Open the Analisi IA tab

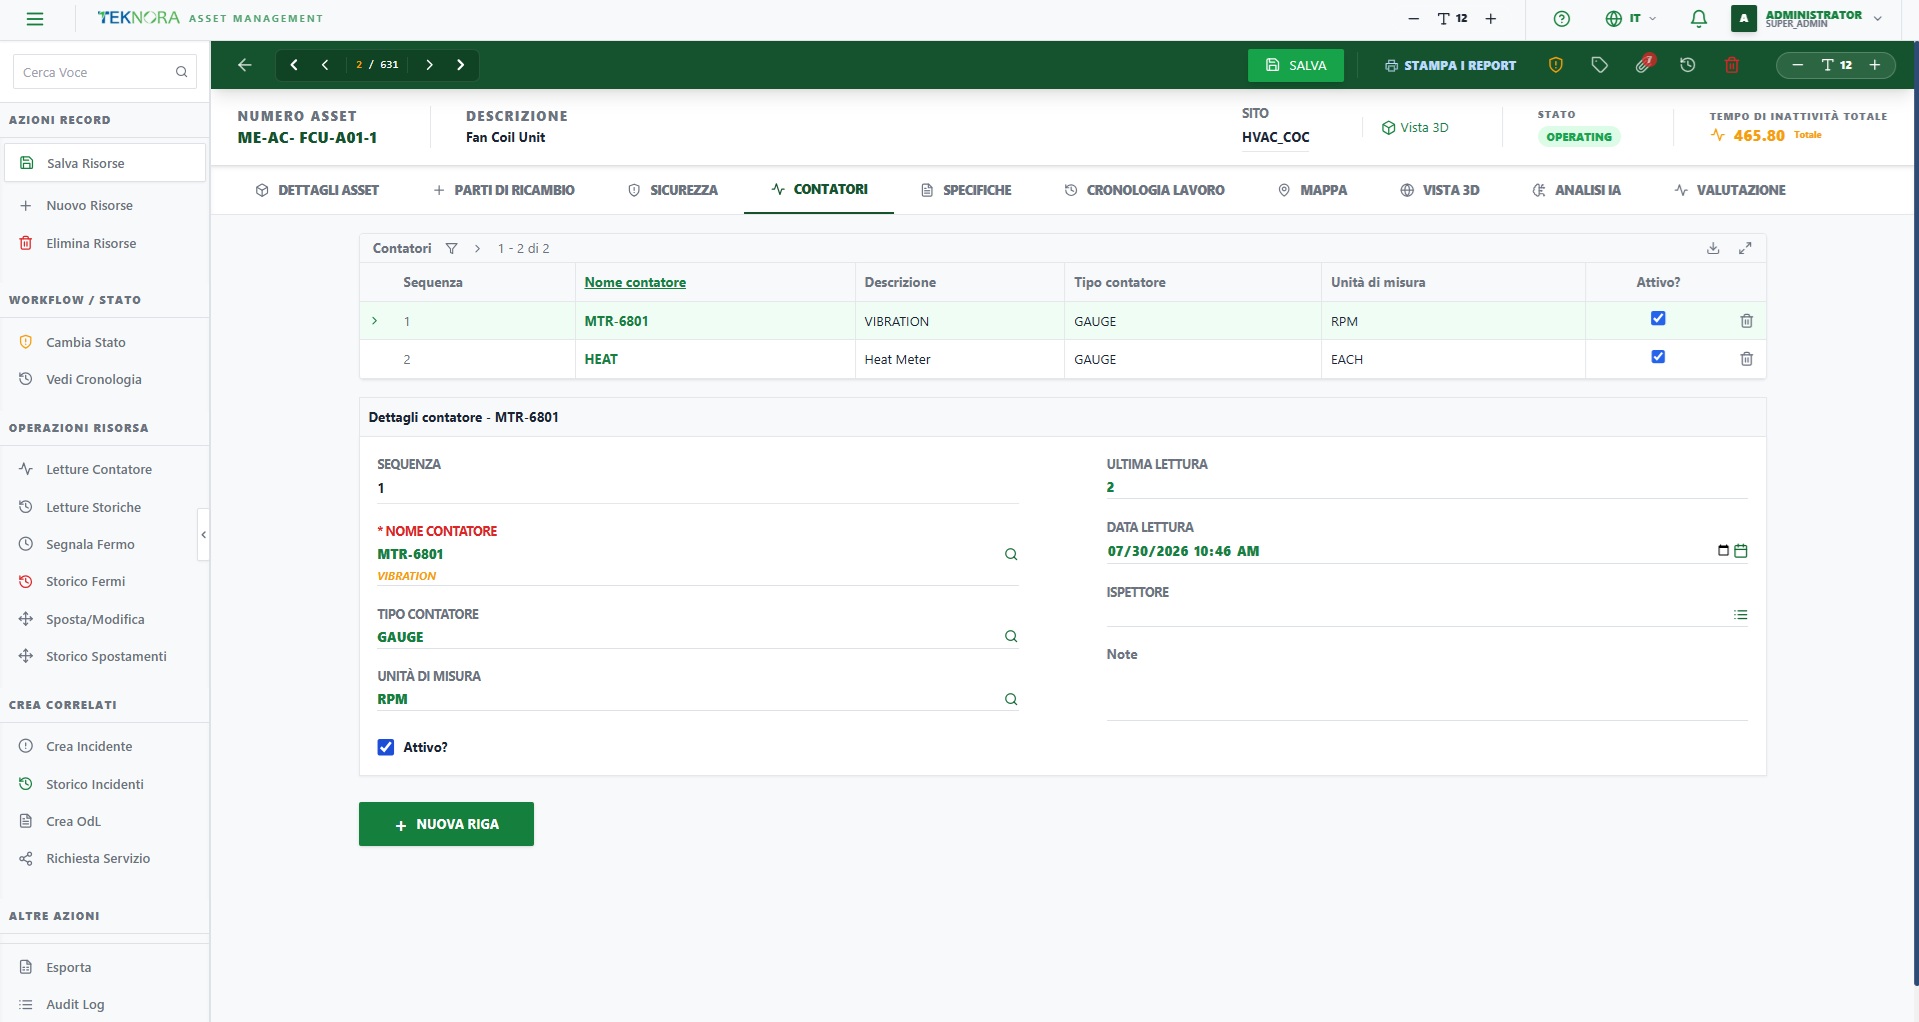coord(1576,190)
